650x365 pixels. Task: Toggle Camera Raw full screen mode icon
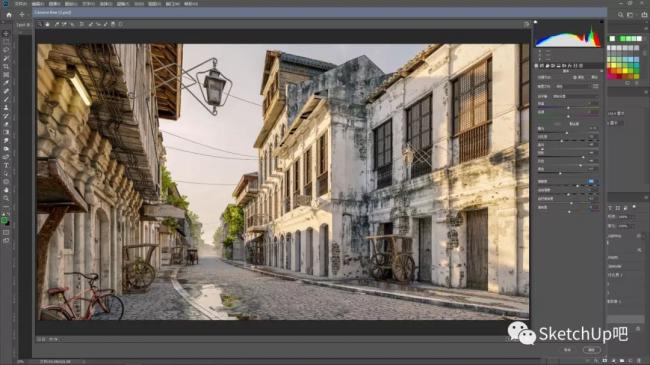click(x=526, y=24)
